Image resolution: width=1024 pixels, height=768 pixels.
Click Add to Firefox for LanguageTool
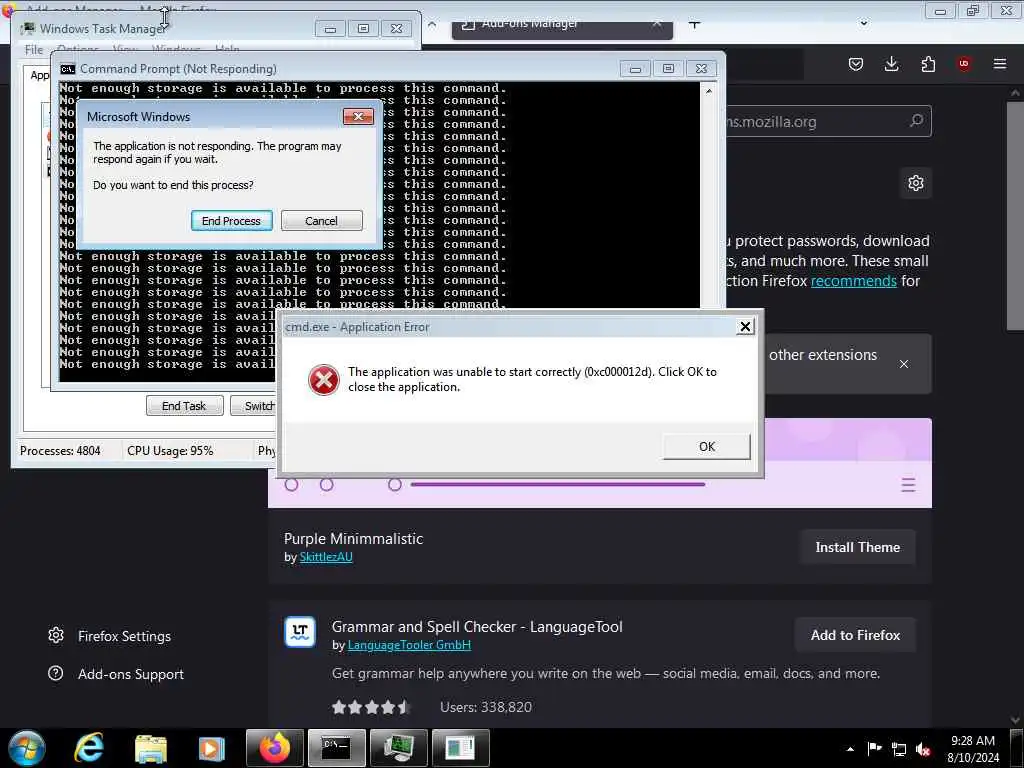(855, 635)
